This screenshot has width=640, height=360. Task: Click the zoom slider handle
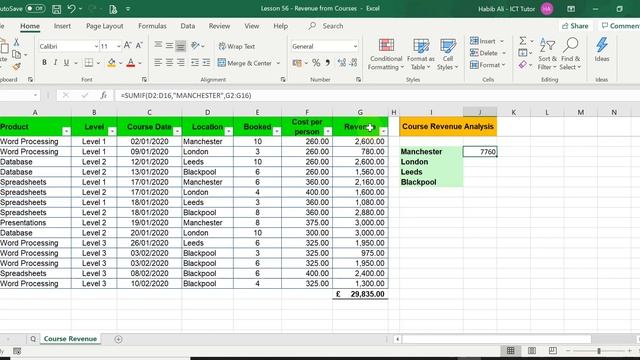pyautogui.click(x=599, y=351)
